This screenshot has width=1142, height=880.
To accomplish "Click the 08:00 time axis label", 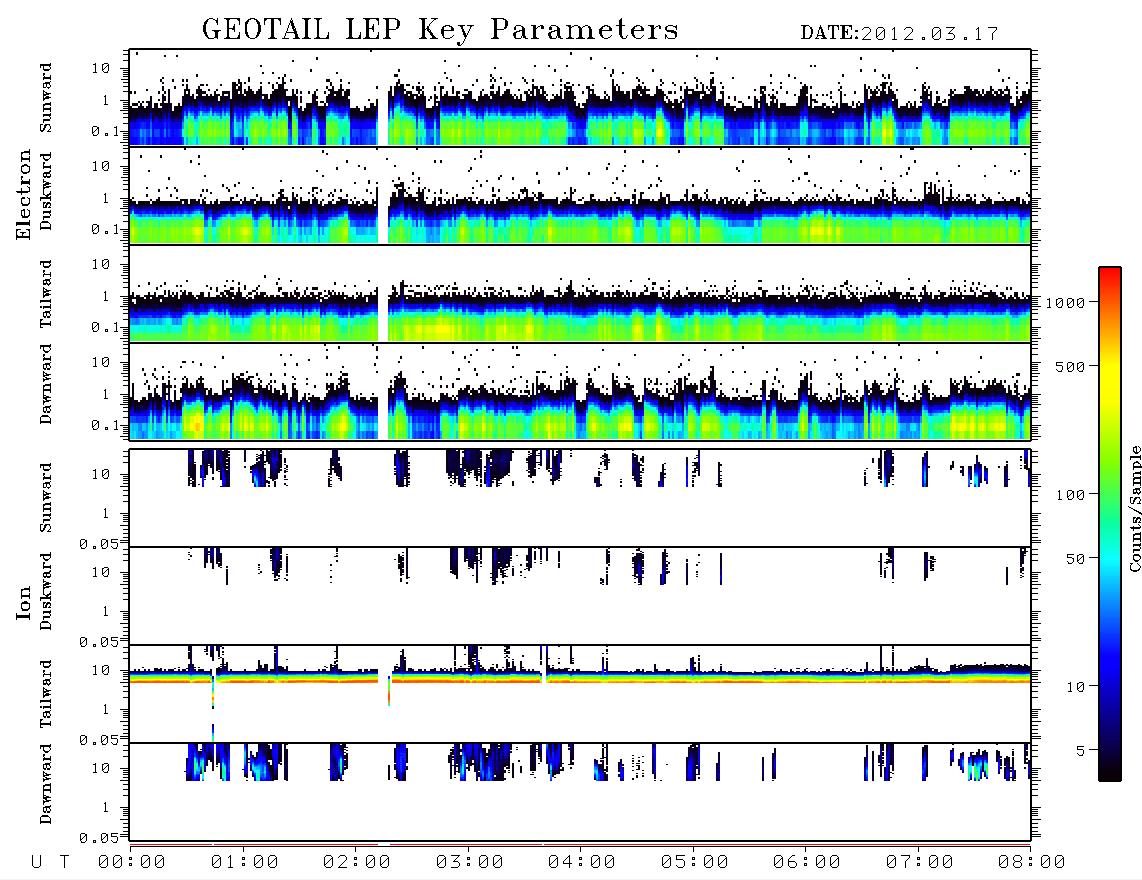I will [1032, 862].
